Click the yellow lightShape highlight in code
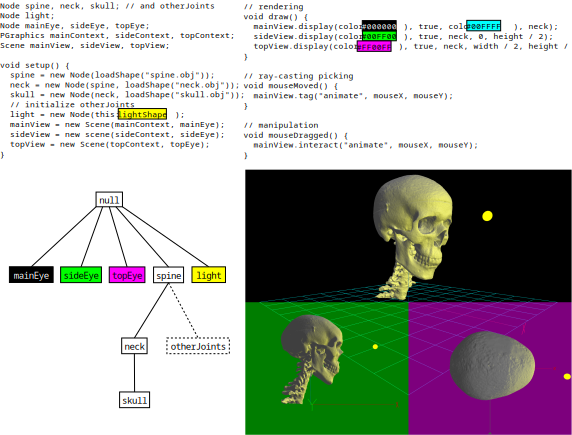 coord(143,114)
